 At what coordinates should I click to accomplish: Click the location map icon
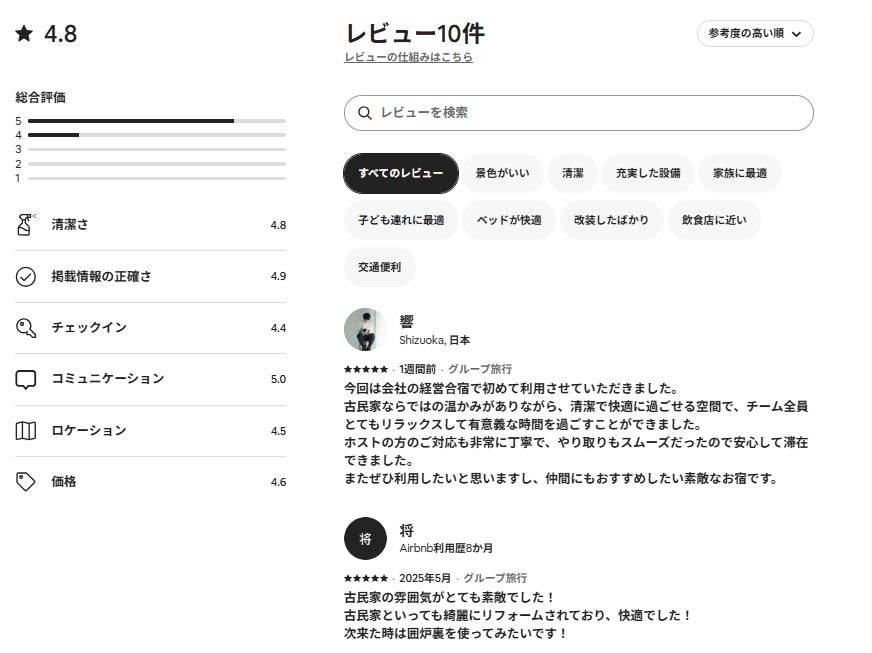(x=26, y=431)
